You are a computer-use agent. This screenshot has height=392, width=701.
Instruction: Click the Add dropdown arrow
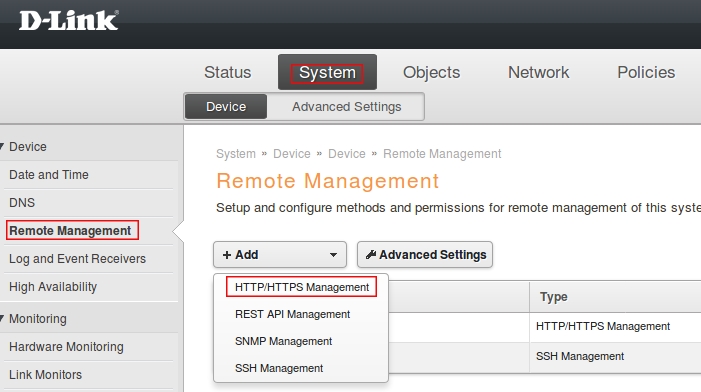[333, 255]
